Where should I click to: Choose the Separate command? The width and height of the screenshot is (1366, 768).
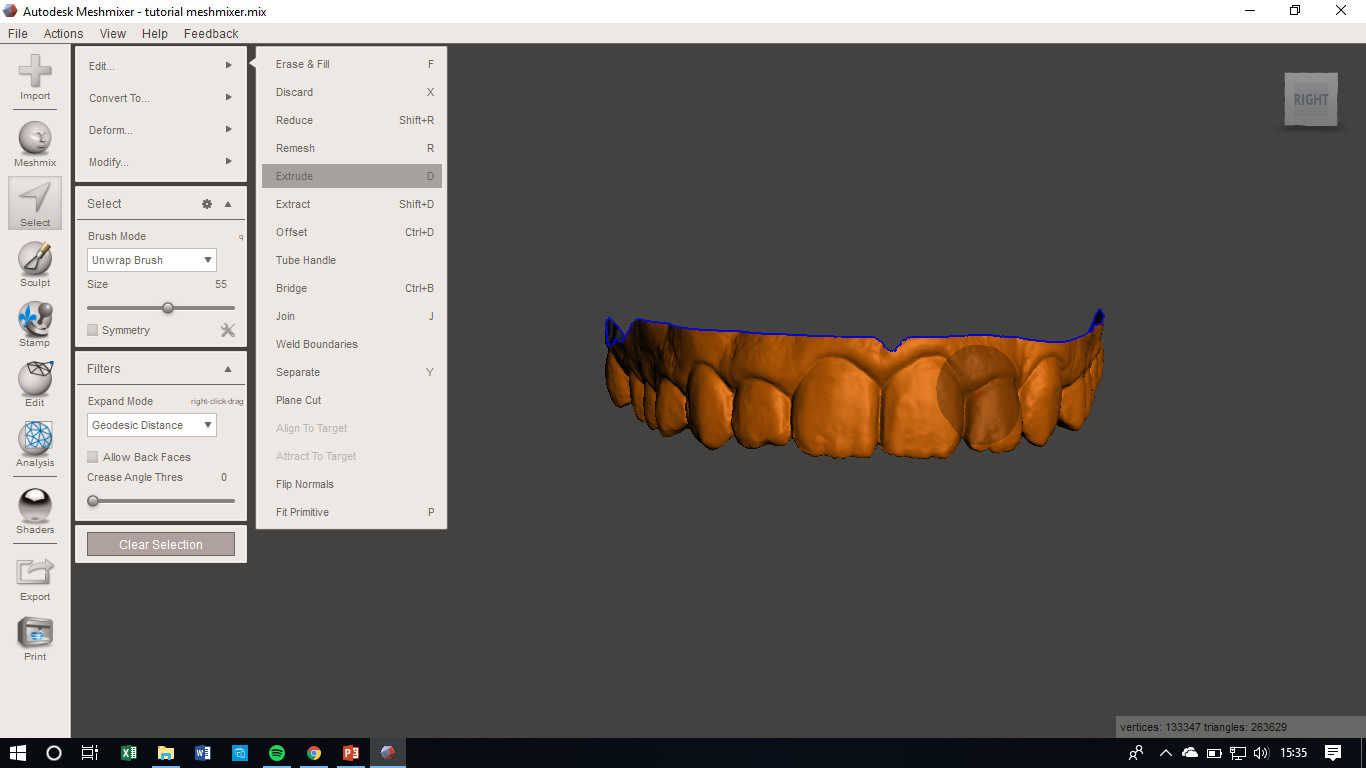tap(352, 372)
